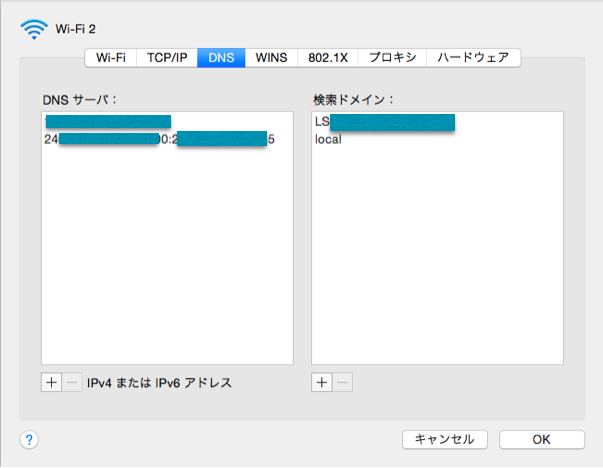
Task: Open the プロキシ tab
Action: pos(392,58)
